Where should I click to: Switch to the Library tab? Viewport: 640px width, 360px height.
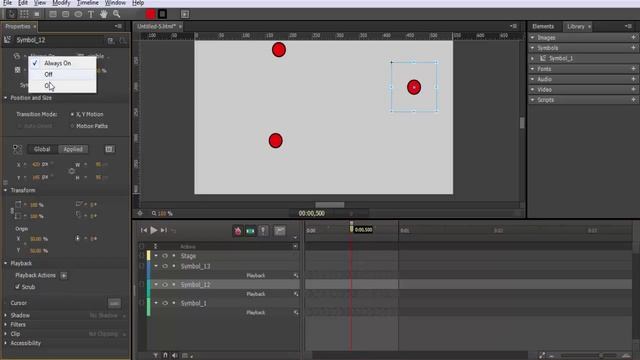[576, 27]
